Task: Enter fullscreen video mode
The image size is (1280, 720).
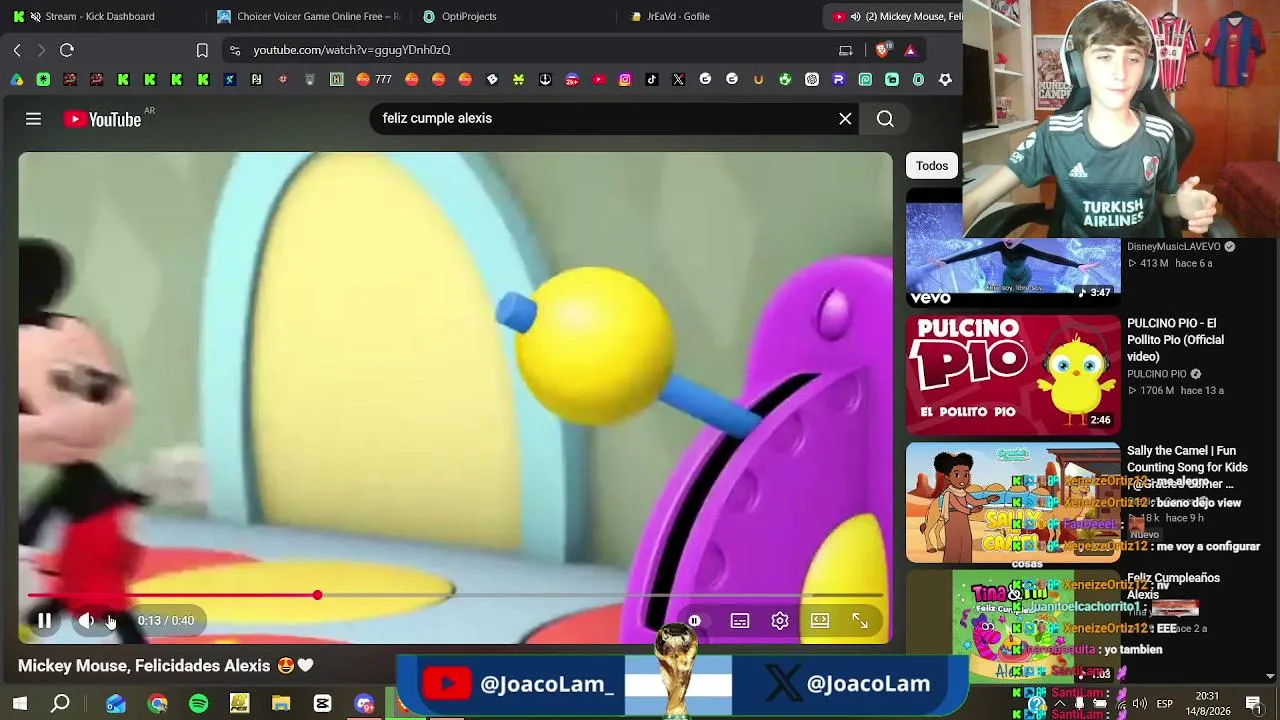Action: click(x=860, y=621)
